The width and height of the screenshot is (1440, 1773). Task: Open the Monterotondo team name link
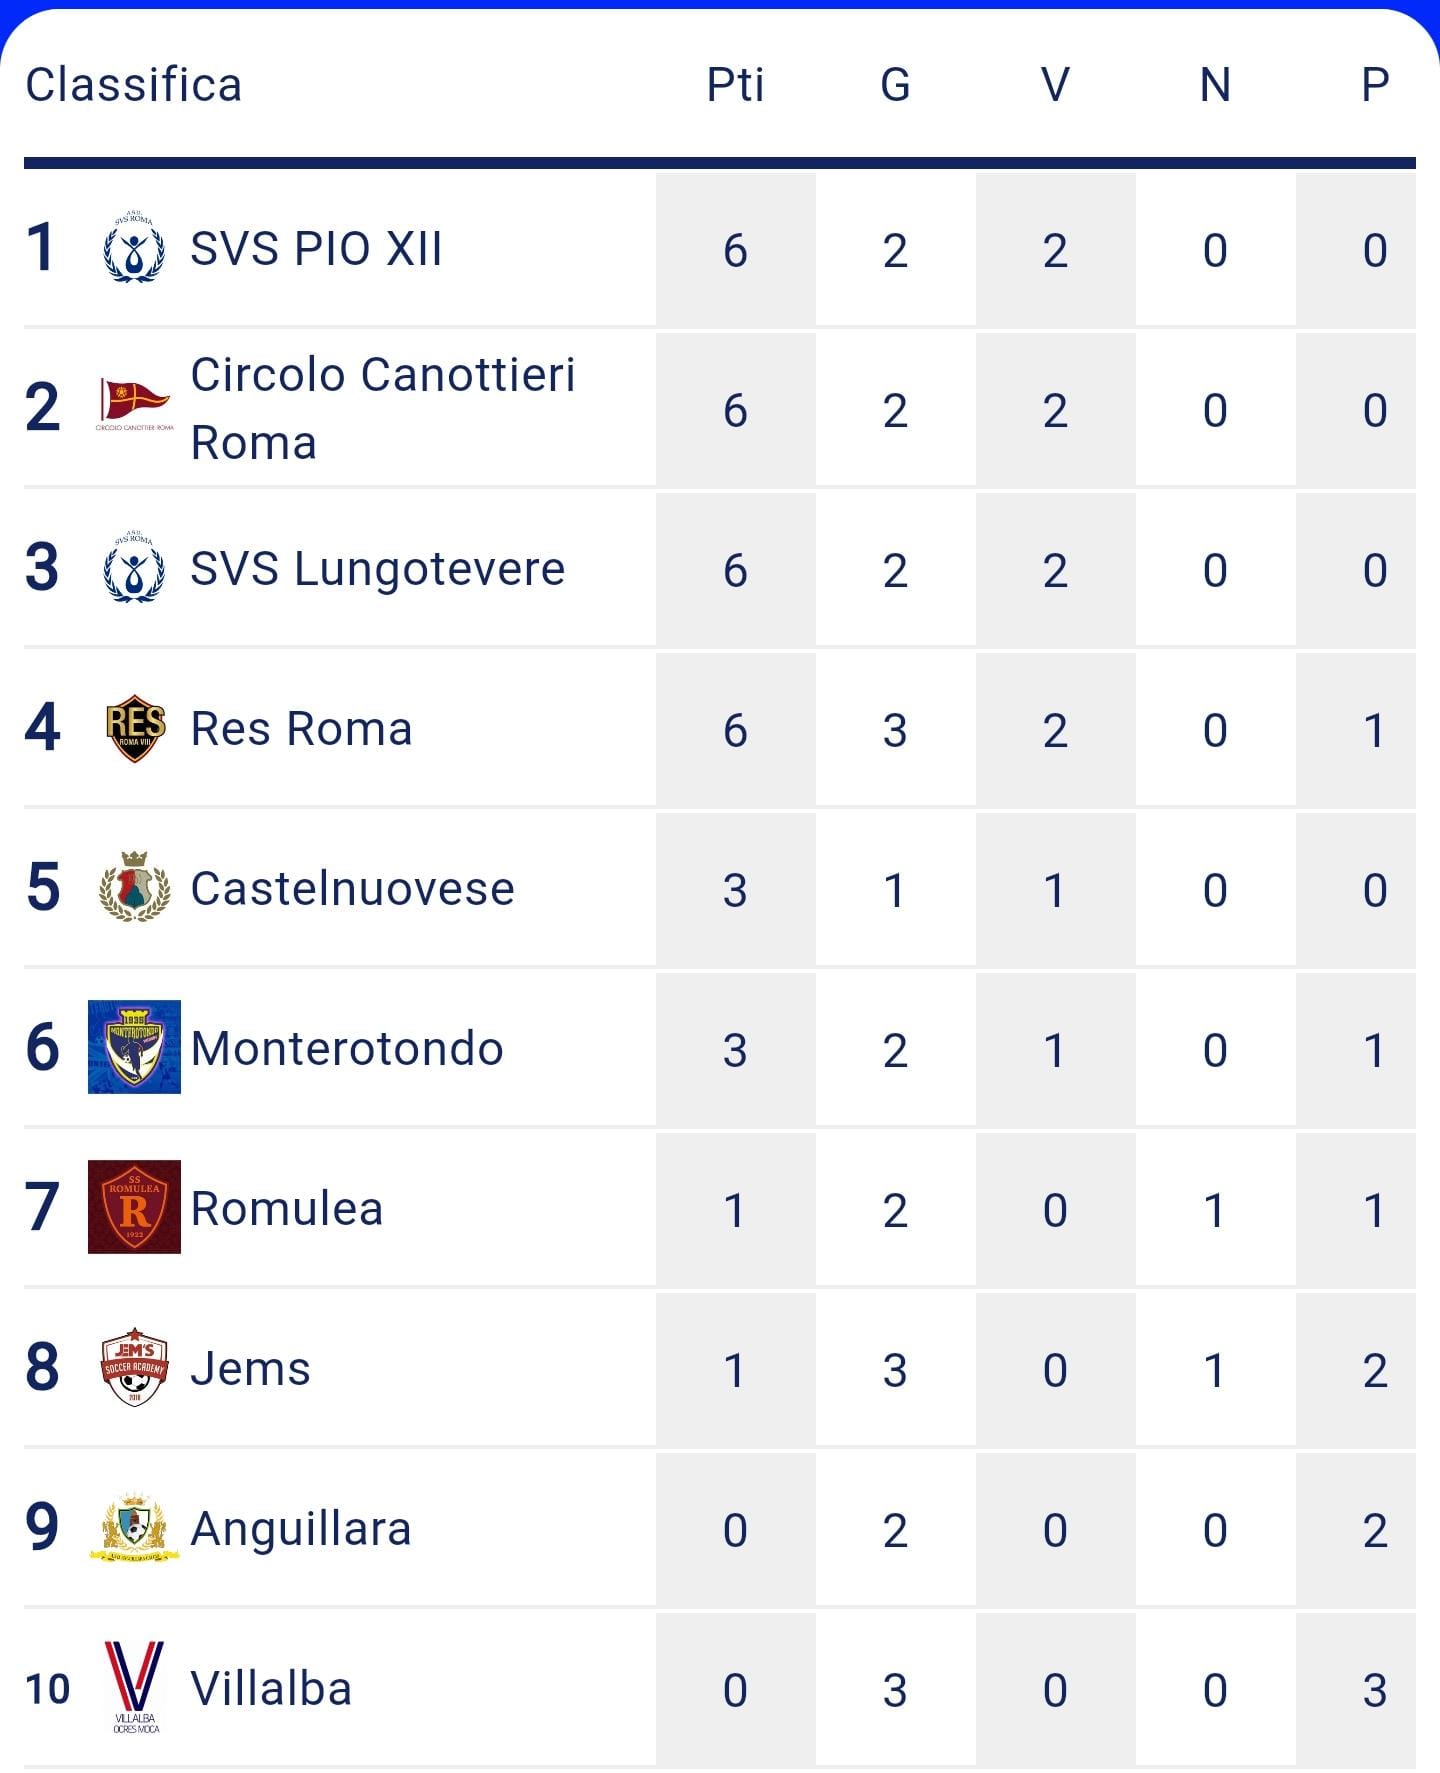(347, 1049)
